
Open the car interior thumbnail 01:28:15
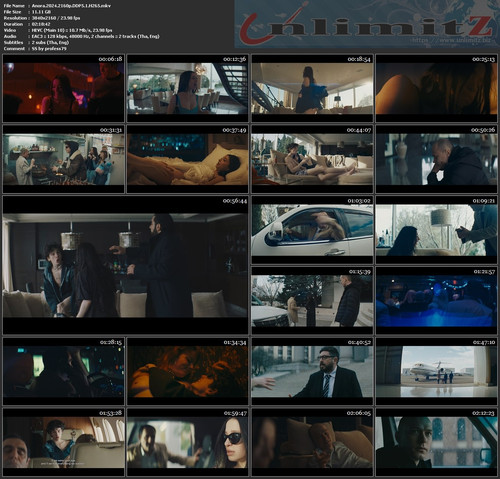(x=63, y=371)
